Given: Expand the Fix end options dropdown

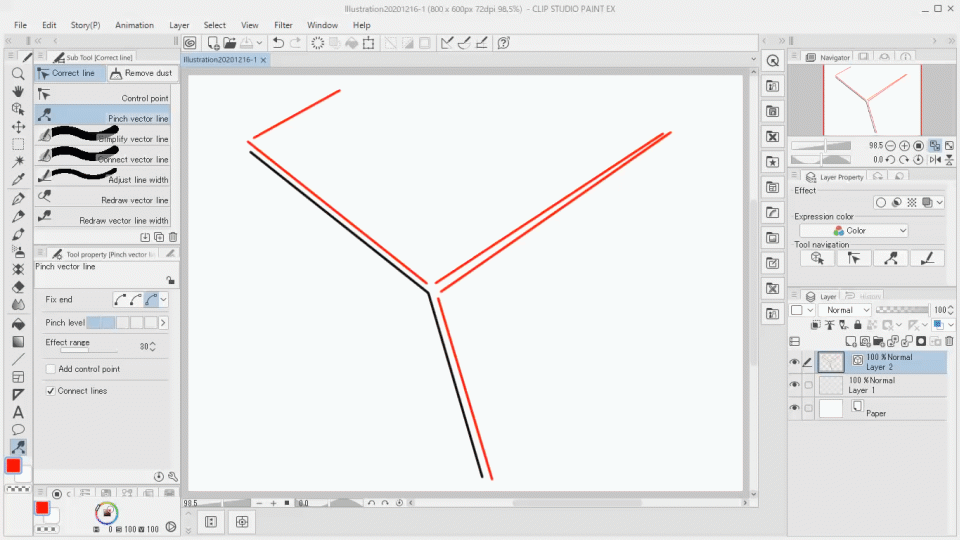Looking at the screenshot, I should [x=163, y=299].
